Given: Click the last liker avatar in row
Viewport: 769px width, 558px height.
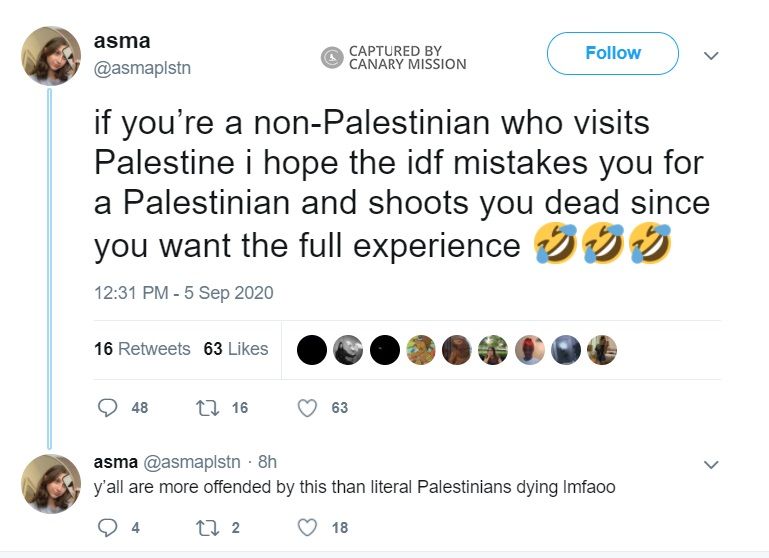Looking at the screenshot, I should pyautogui.click(x=602, y=349).
